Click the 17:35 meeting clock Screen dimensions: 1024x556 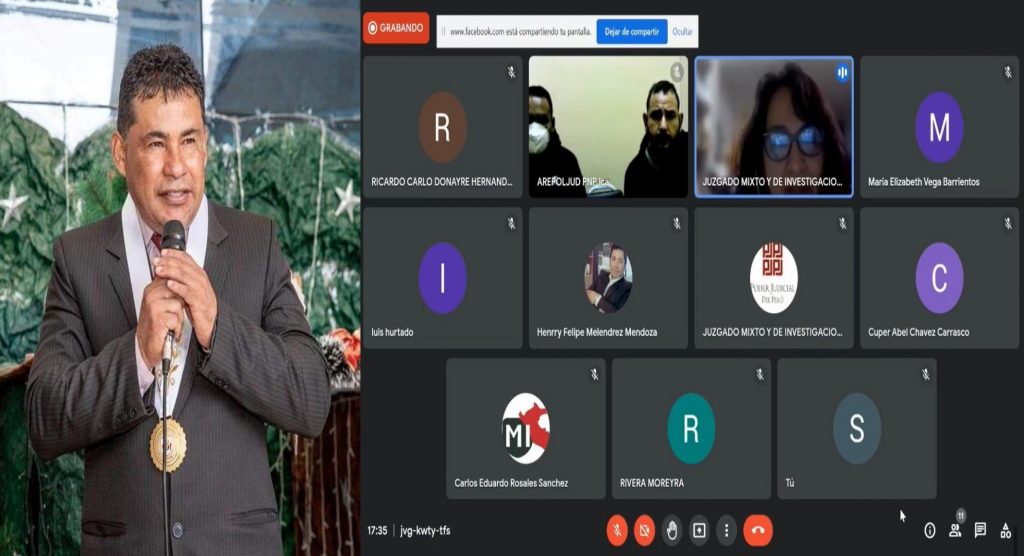coord(377,531)
